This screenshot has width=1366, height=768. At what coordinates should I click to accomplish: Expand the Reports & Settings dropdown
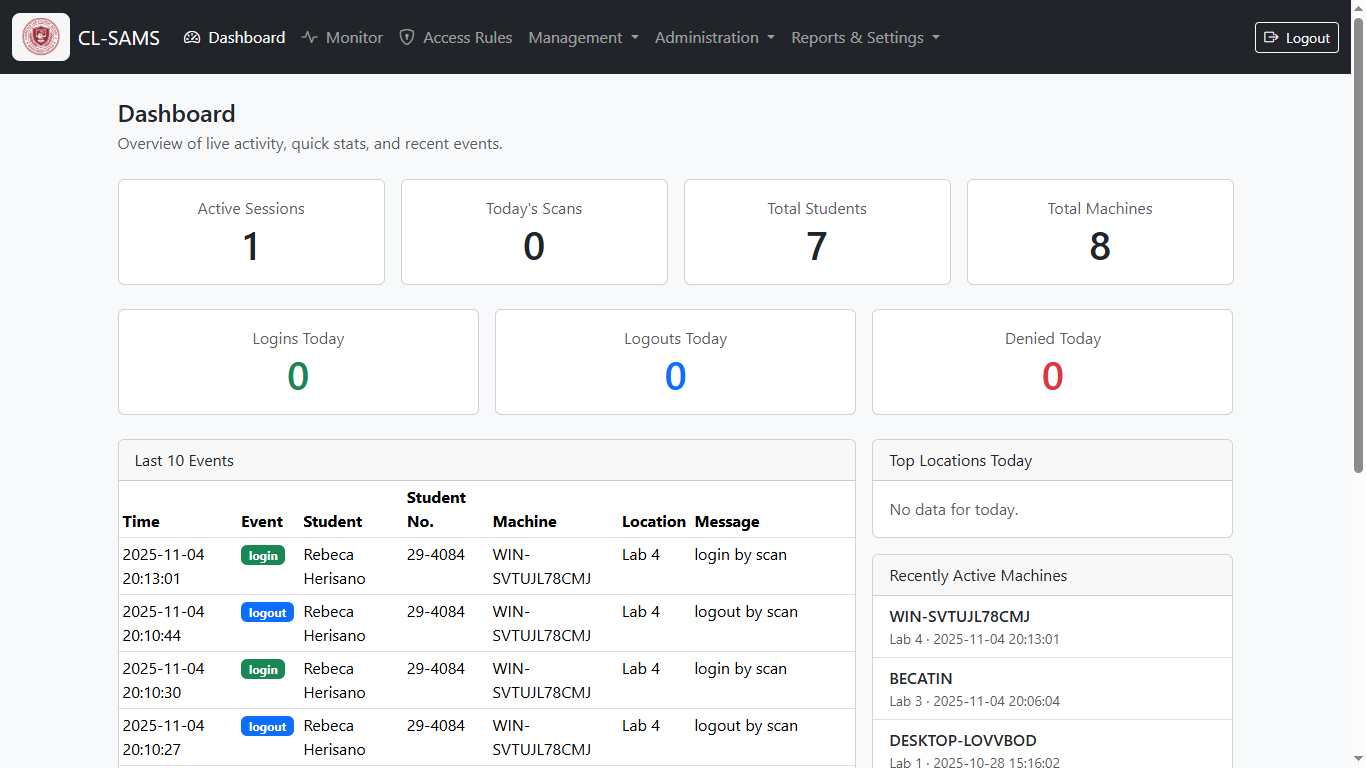point(865,38)
